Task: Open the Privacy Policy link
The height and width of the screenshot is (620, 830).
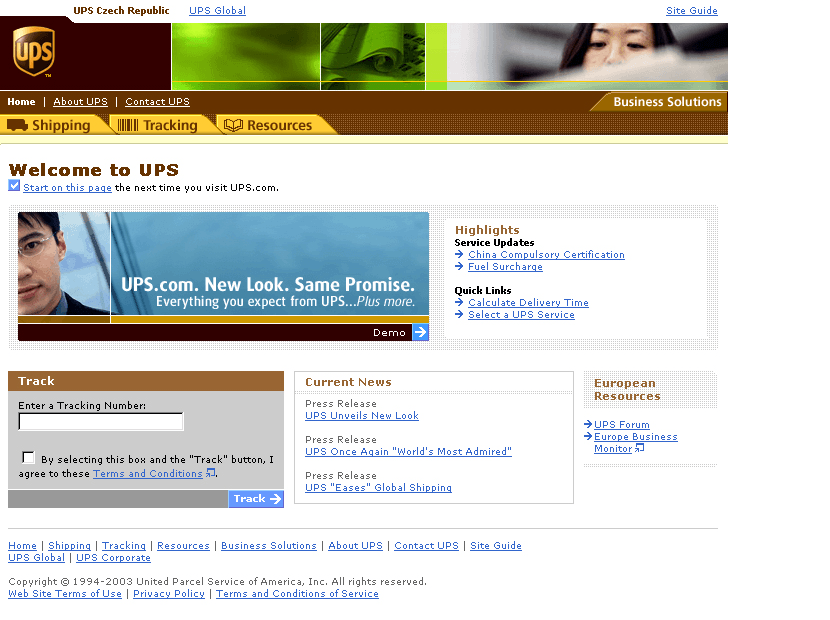Action: click(x=169, y=594)
